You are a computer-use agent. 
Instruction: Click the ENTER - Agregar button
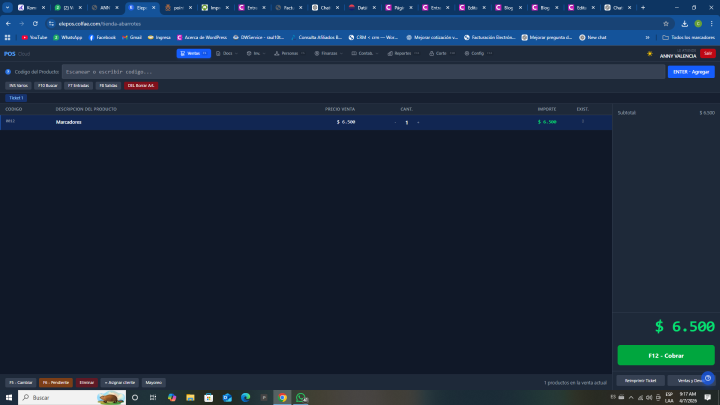click(x=691, y=72)
